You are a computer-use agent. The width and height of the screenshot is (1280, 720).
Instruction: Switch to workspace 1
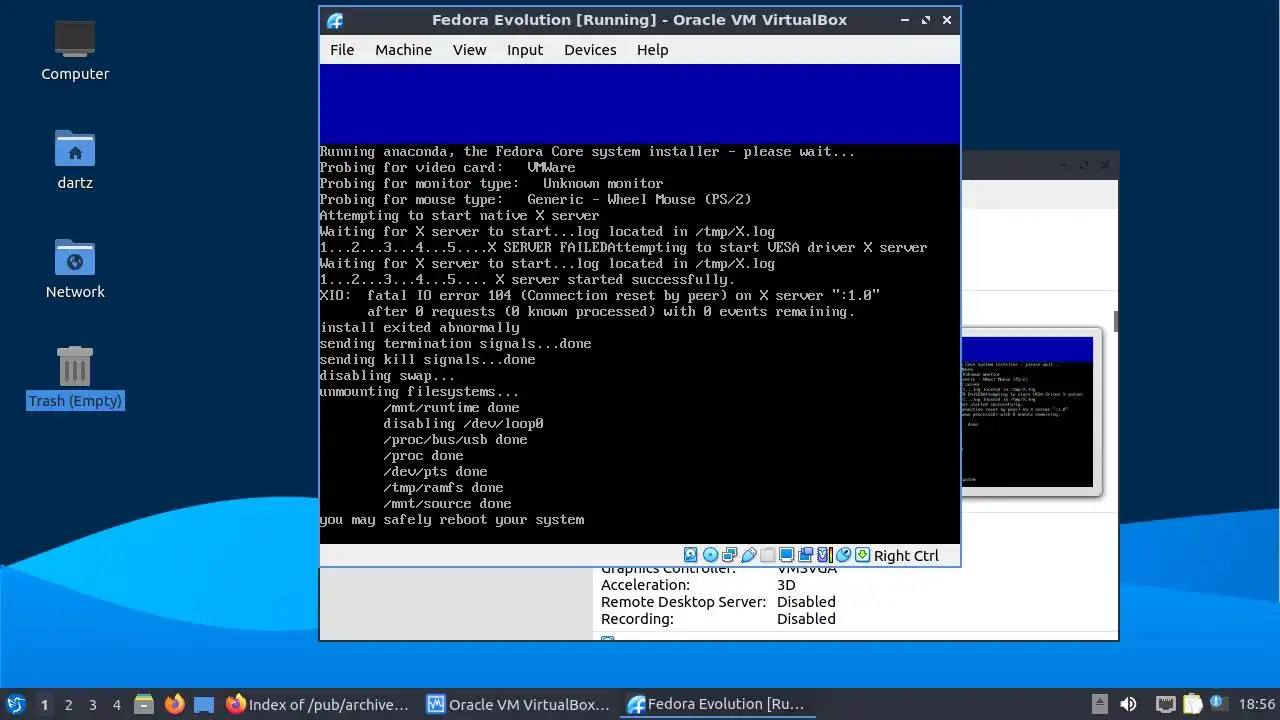coord(44,704)
